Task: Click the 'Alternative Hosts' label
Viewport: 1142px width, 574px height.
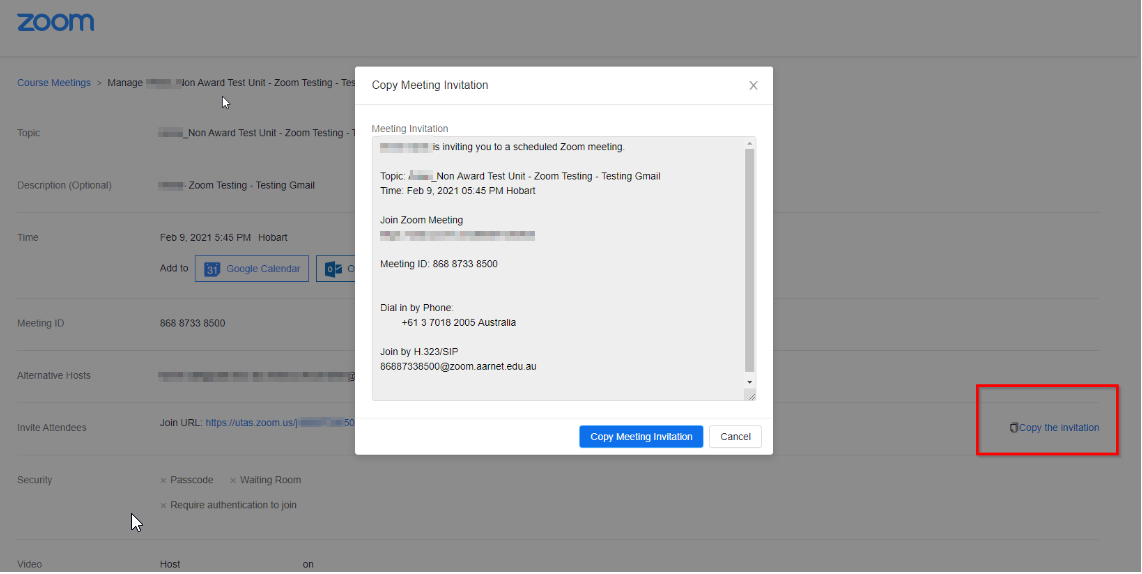Action: click(x=54, y=376)
